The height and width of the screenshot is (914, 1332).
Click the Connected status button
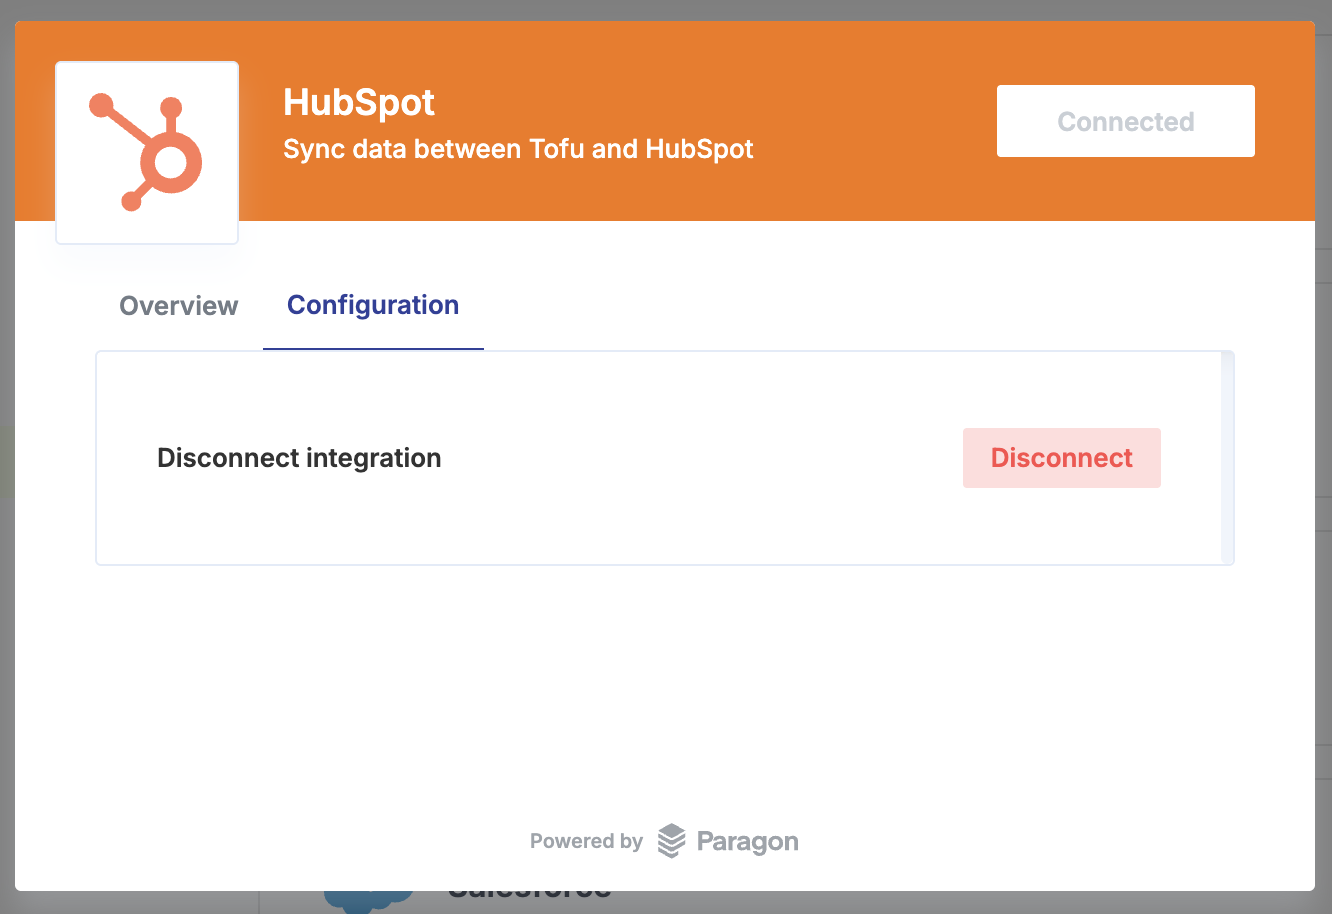click(1126, 121)
